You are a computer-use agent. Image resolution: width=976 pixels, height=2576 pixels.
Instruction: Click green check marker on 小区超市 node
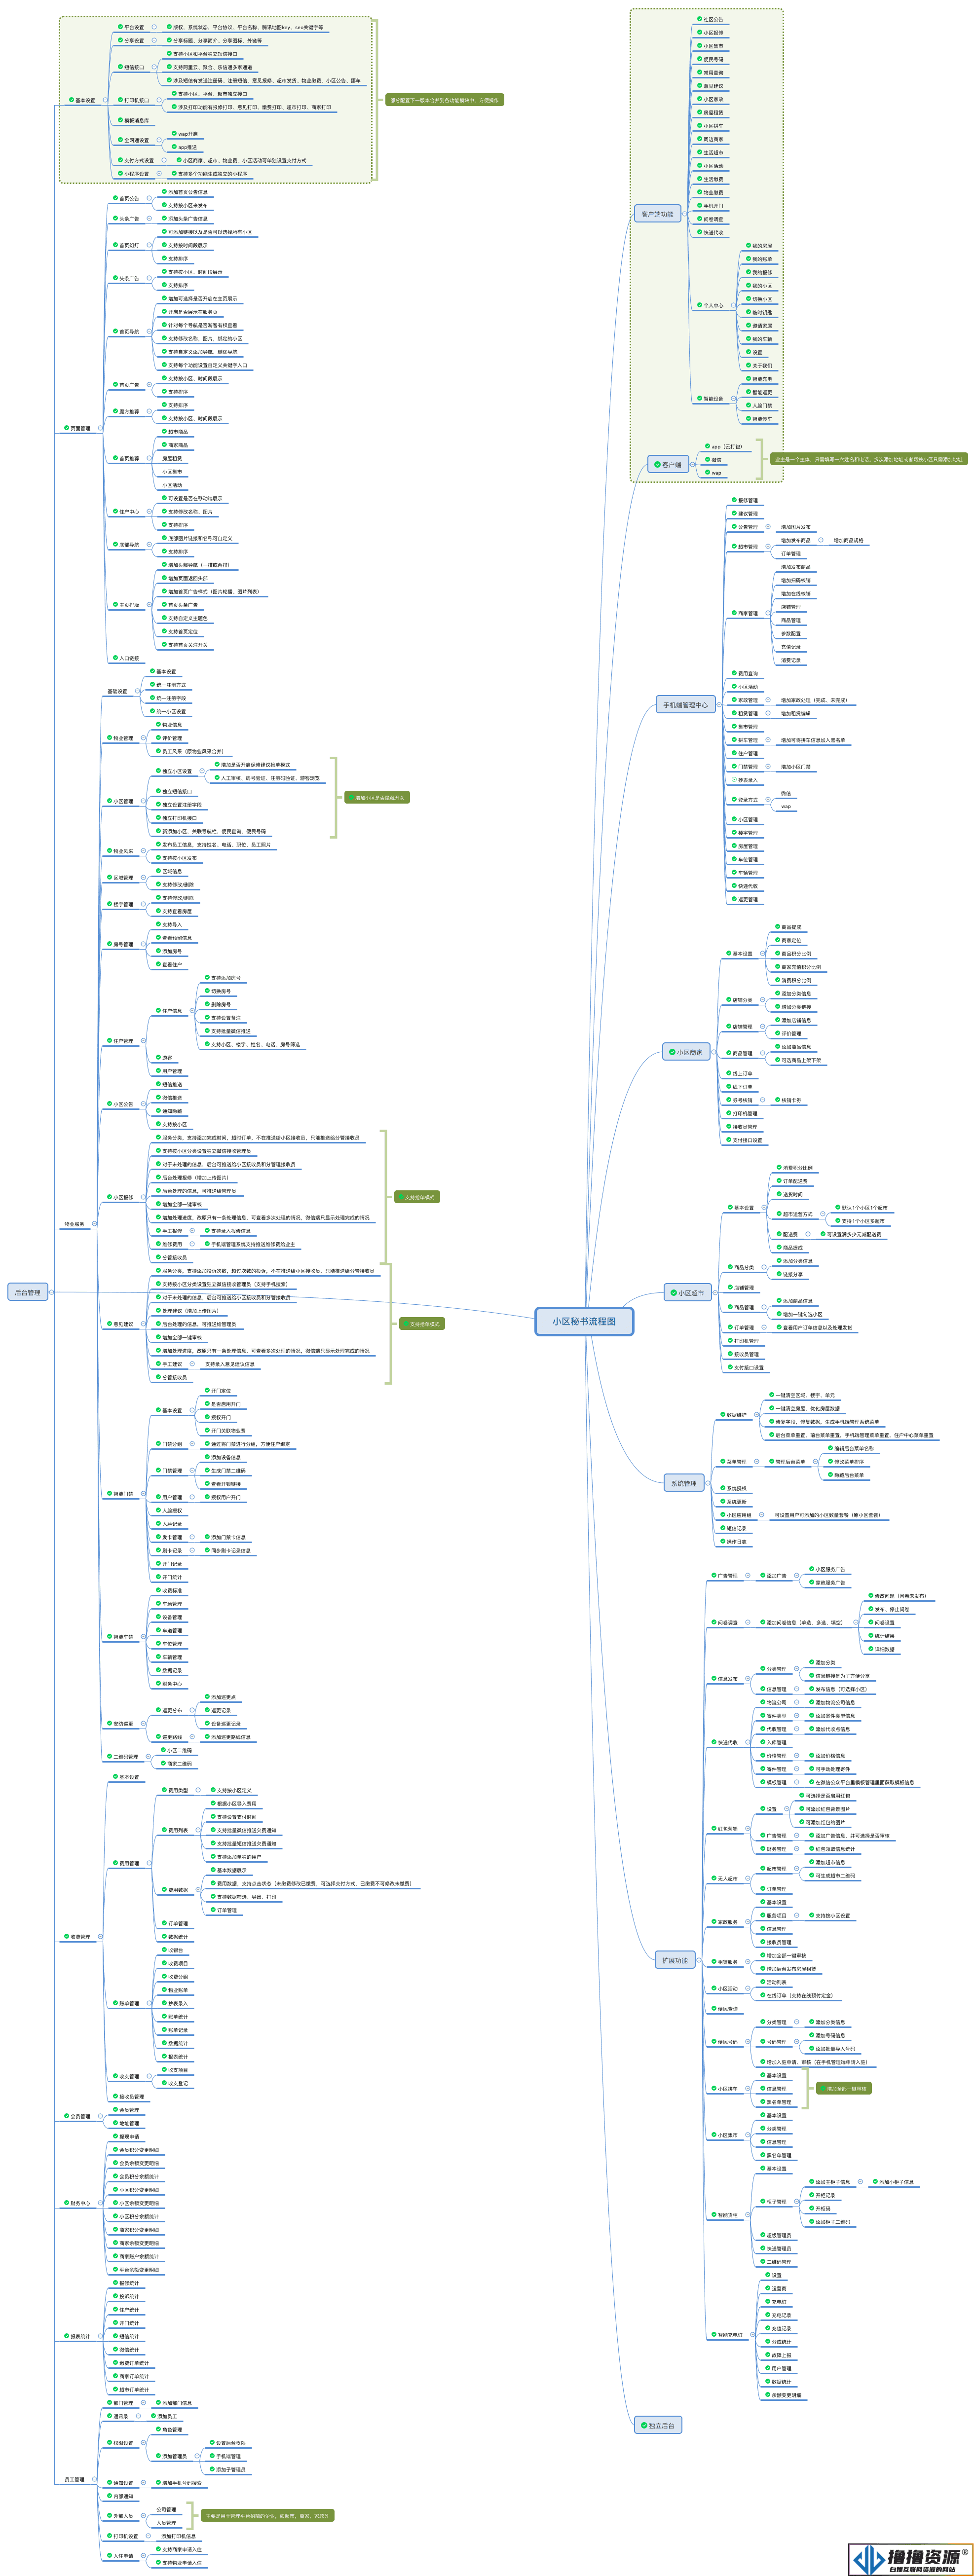click(673, 1293)
